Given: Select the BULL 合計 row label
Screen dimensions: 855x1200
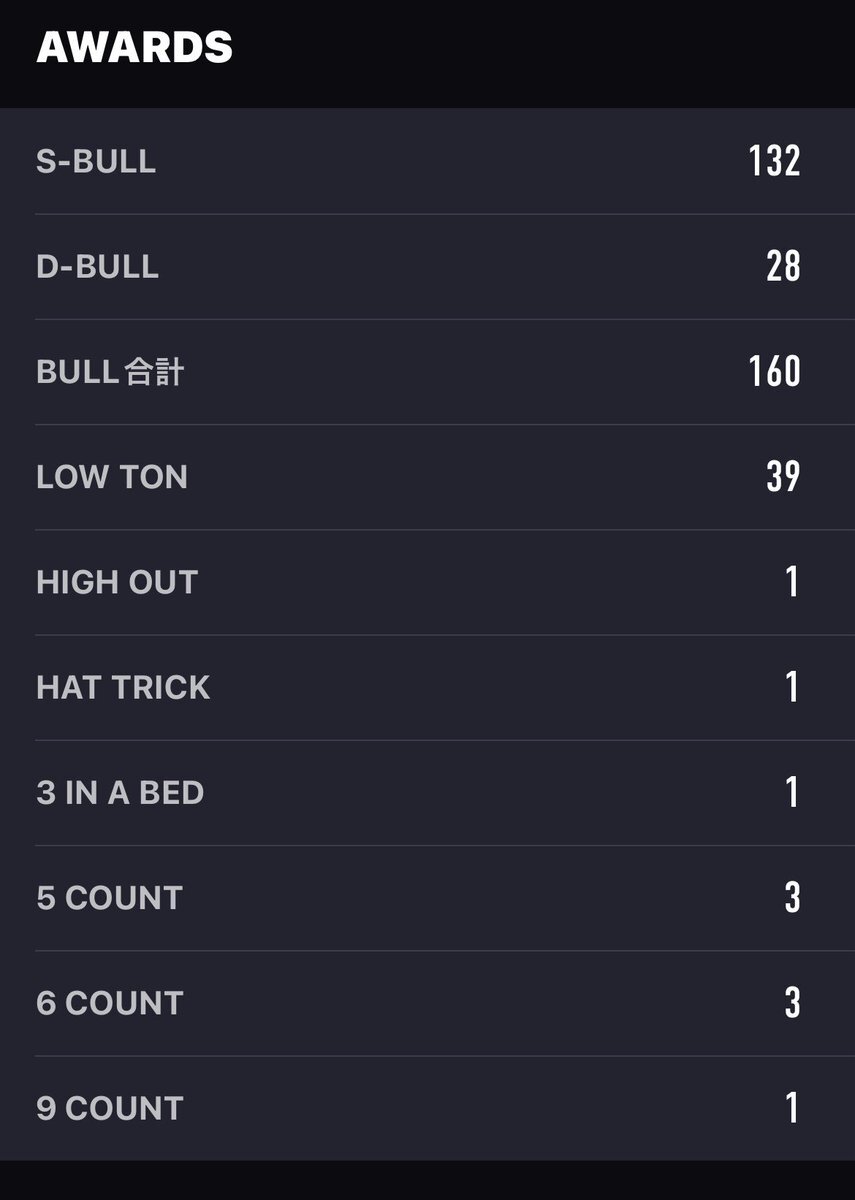Looking at the screenshot, I should (x=110, y=372).
